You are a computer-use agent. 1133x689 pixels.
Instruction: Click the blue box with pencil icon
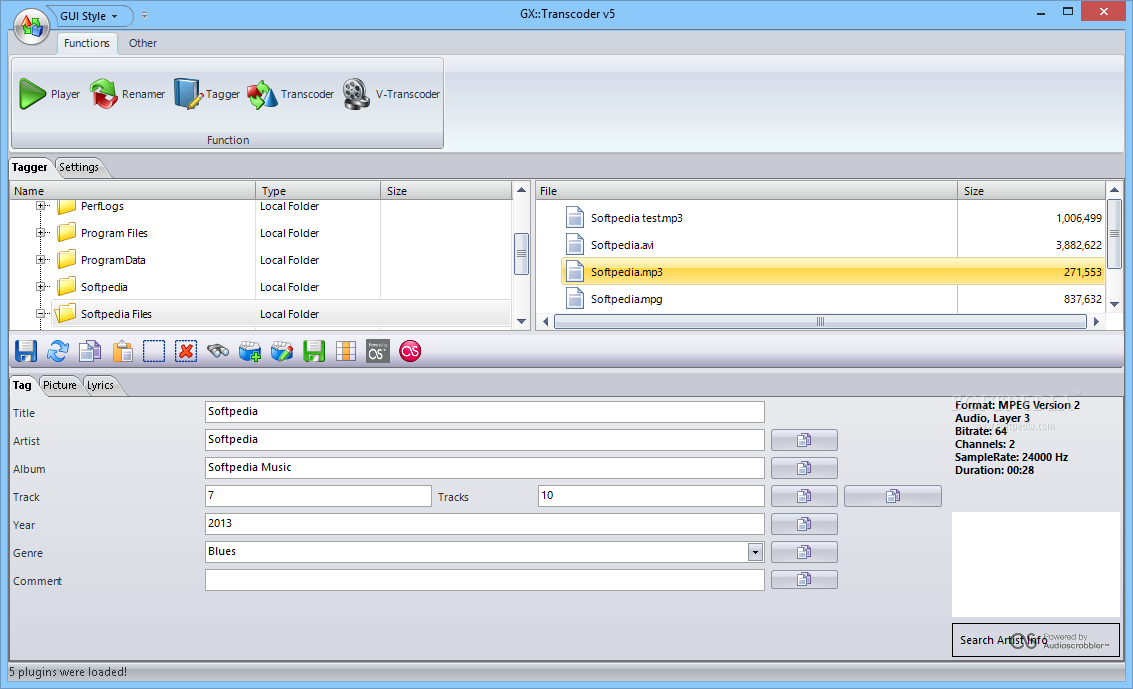(x=282, y=352)
